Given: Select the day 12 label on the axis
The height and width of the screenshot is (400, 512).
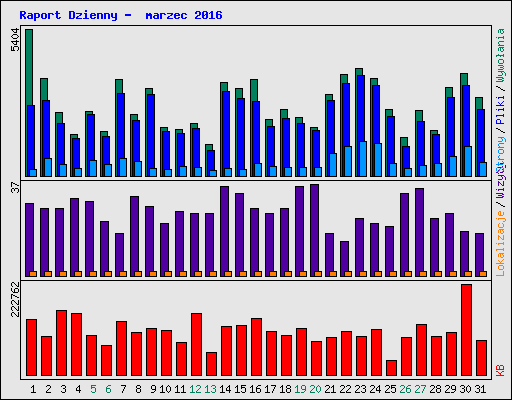Looking at the screenshot, I should pos(195,389).
